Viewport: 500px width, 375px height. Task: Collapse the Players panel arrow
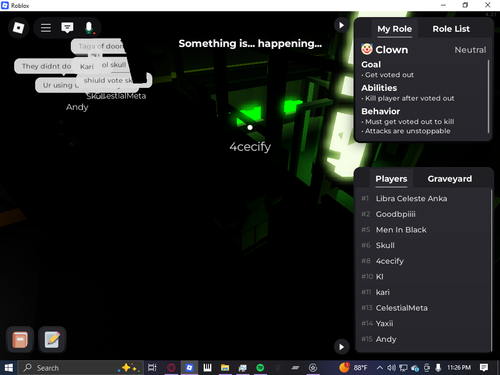pos(341,347)
